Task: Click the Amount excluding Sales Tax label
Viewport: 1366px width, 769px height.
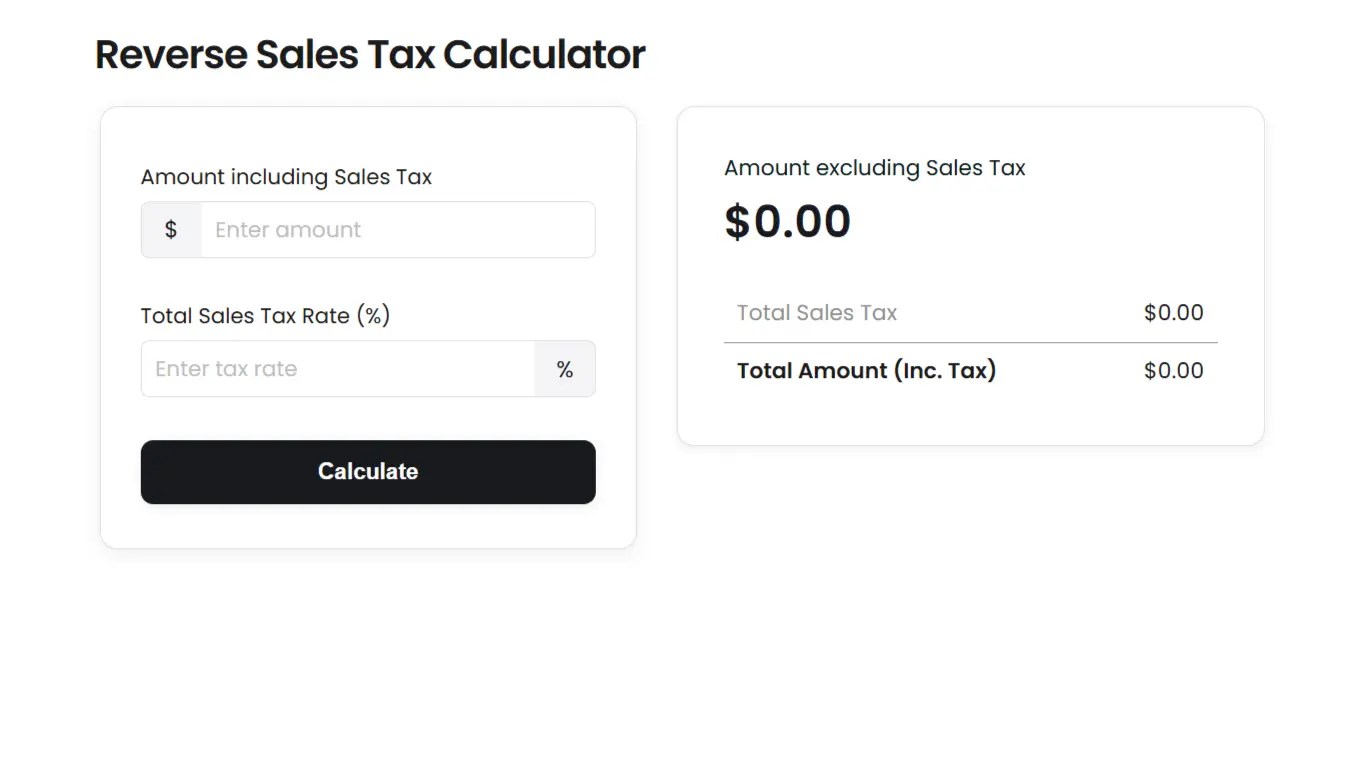Action: [874, 168]
